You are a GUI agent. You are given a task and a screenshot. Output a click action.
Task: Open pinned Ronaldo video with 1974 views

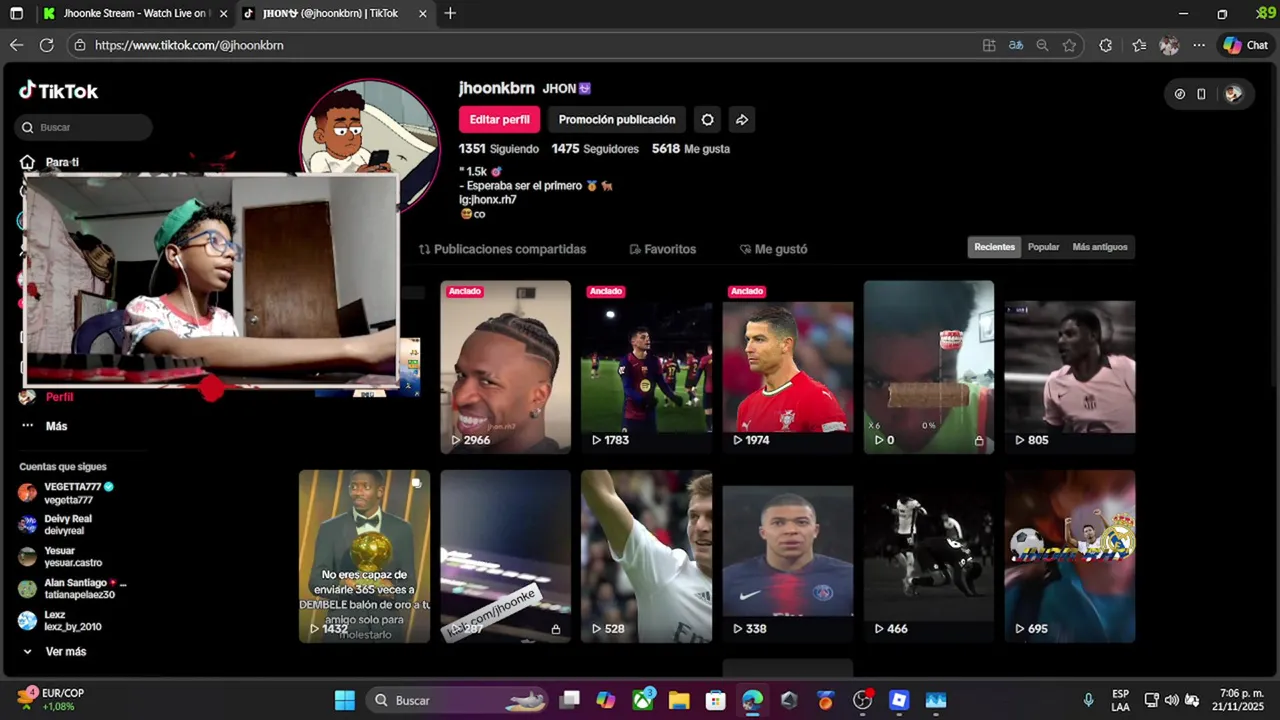(788, 366)
